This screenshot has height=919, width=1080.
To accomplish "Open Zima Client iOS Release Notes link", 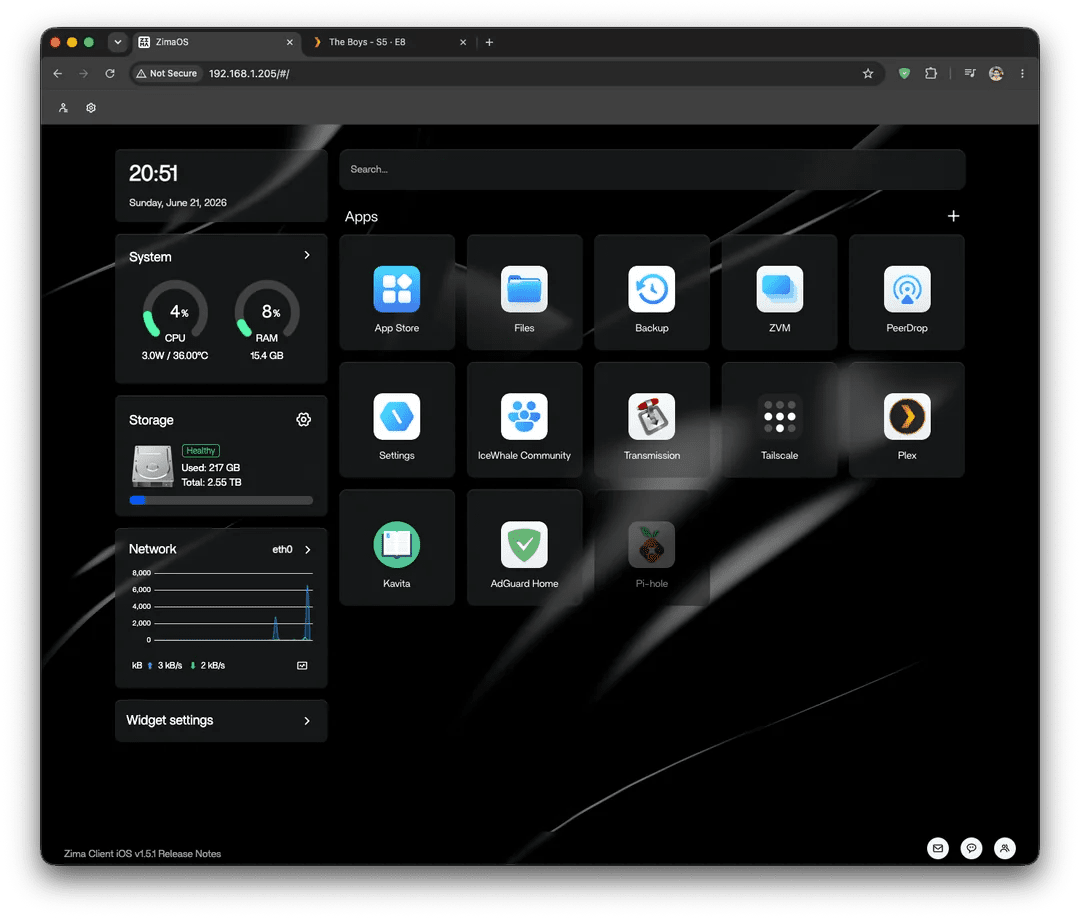I will point(143,854).
